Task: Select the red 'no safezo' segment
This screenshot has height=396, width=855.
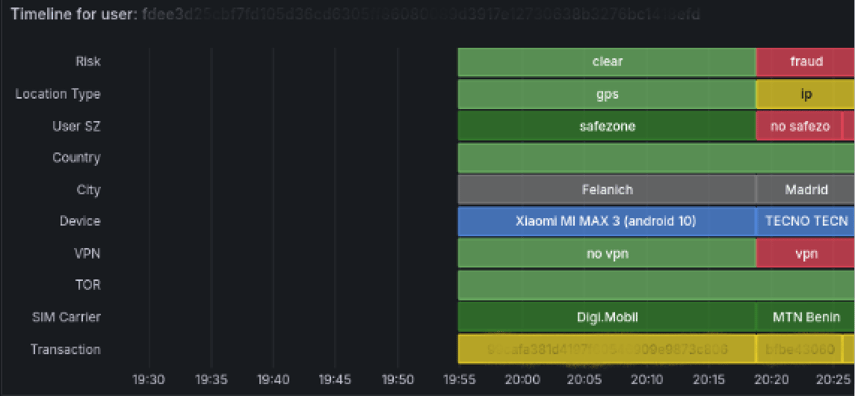Action: click(799, 126)
